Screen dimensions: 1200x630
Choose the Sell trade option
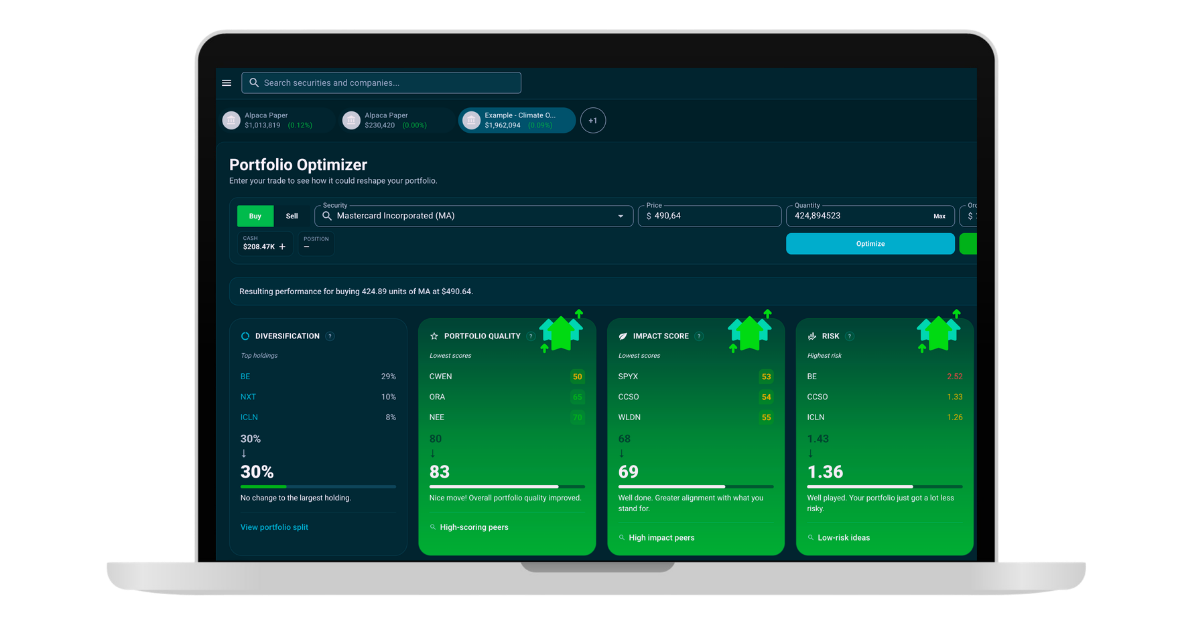pos(292,216)
